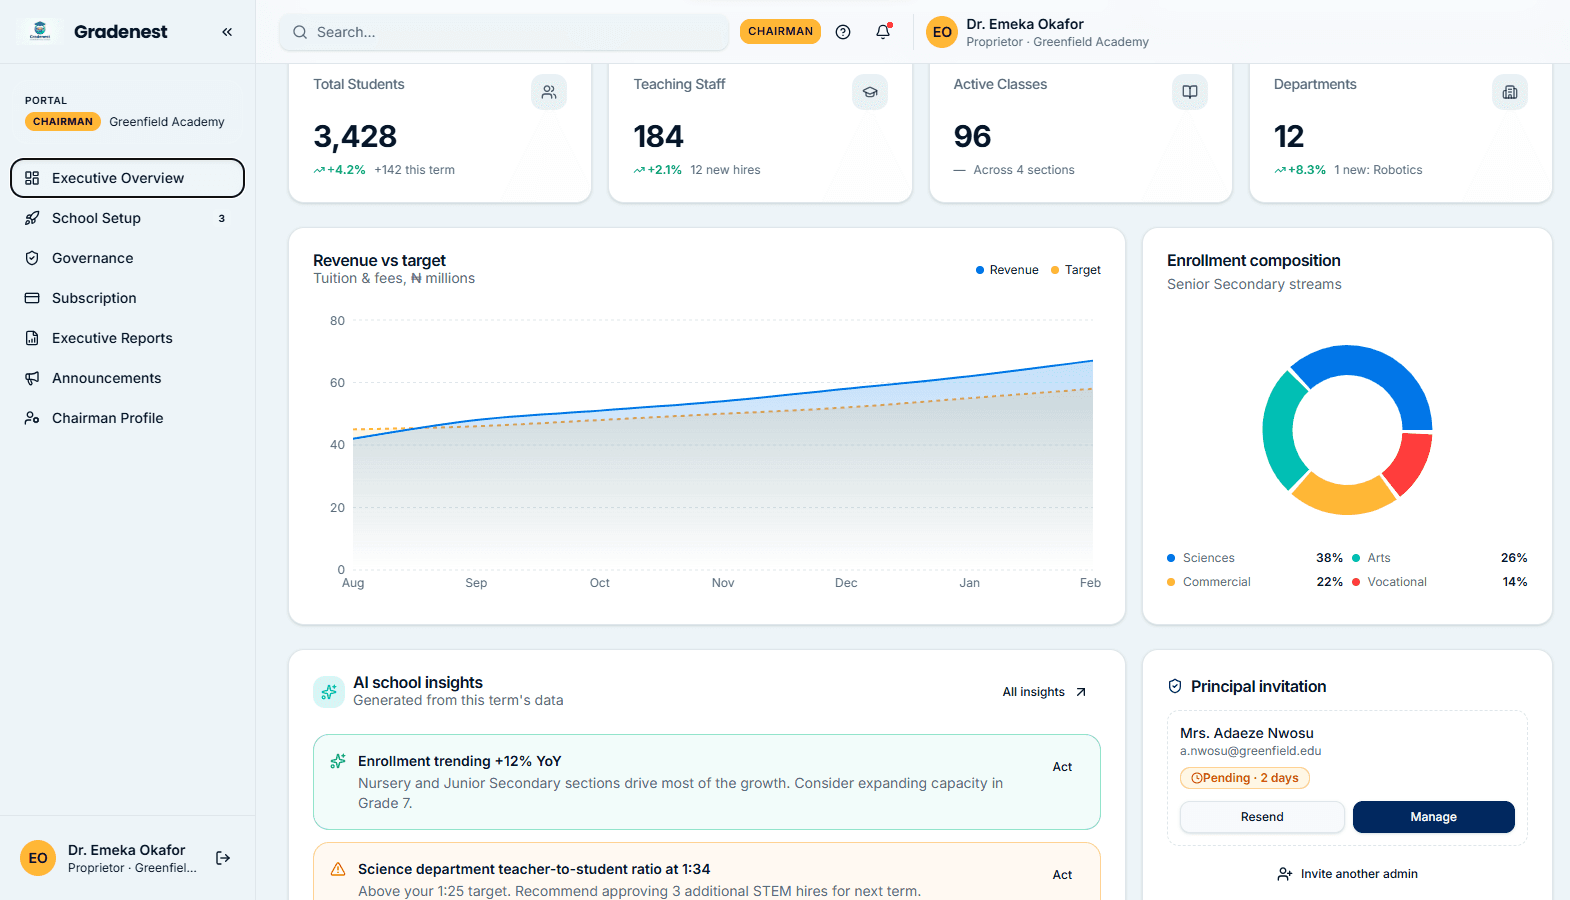Toggle the Target legend item

click(1075, 270)
